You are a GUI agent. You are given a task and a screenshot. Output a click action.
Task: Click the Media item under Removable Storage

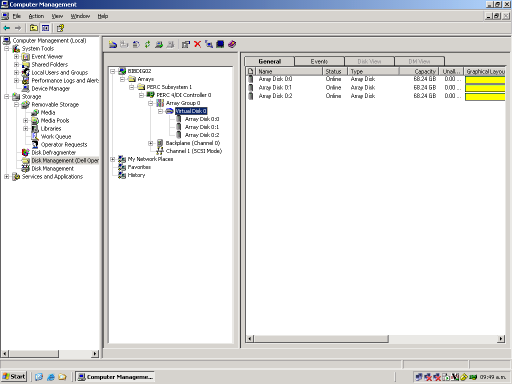(48, 113)
